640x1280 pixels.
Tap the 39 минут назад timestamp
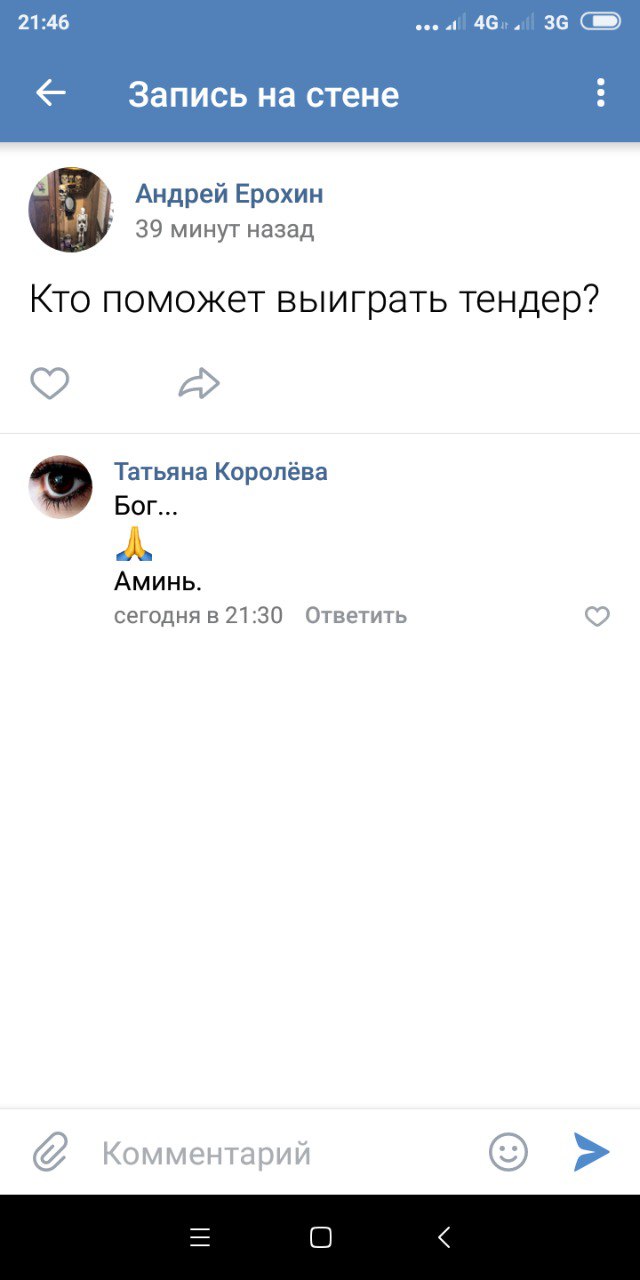pyautogui.click(x=224, y=229)
